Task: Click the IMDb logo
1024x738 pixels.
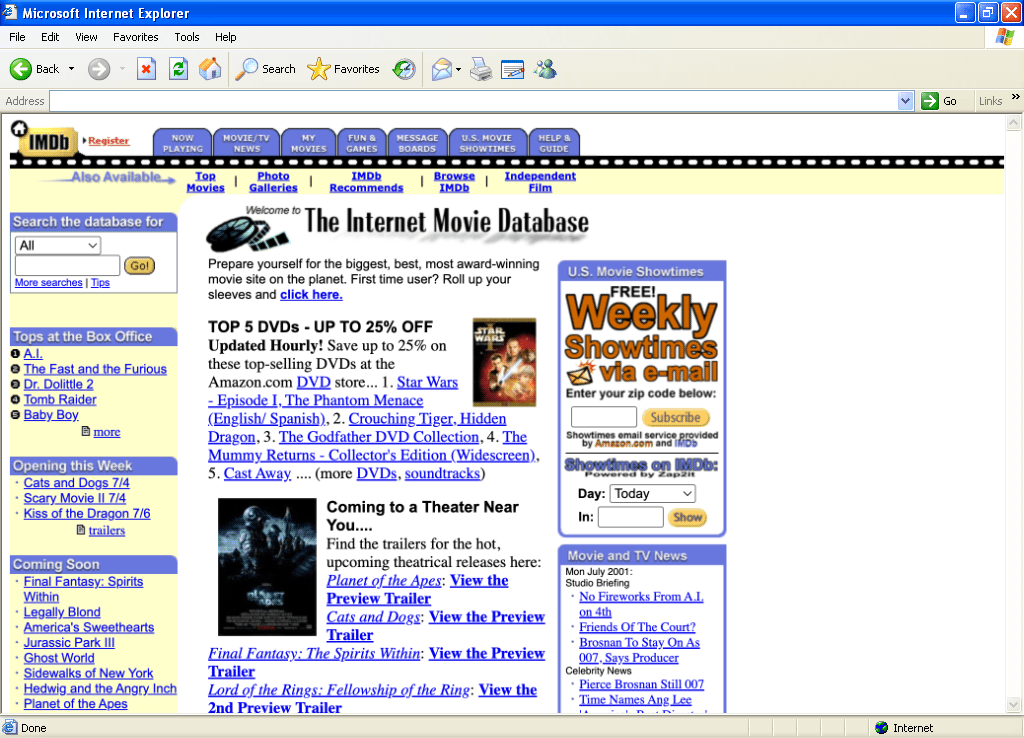Action: pos(44,139)
